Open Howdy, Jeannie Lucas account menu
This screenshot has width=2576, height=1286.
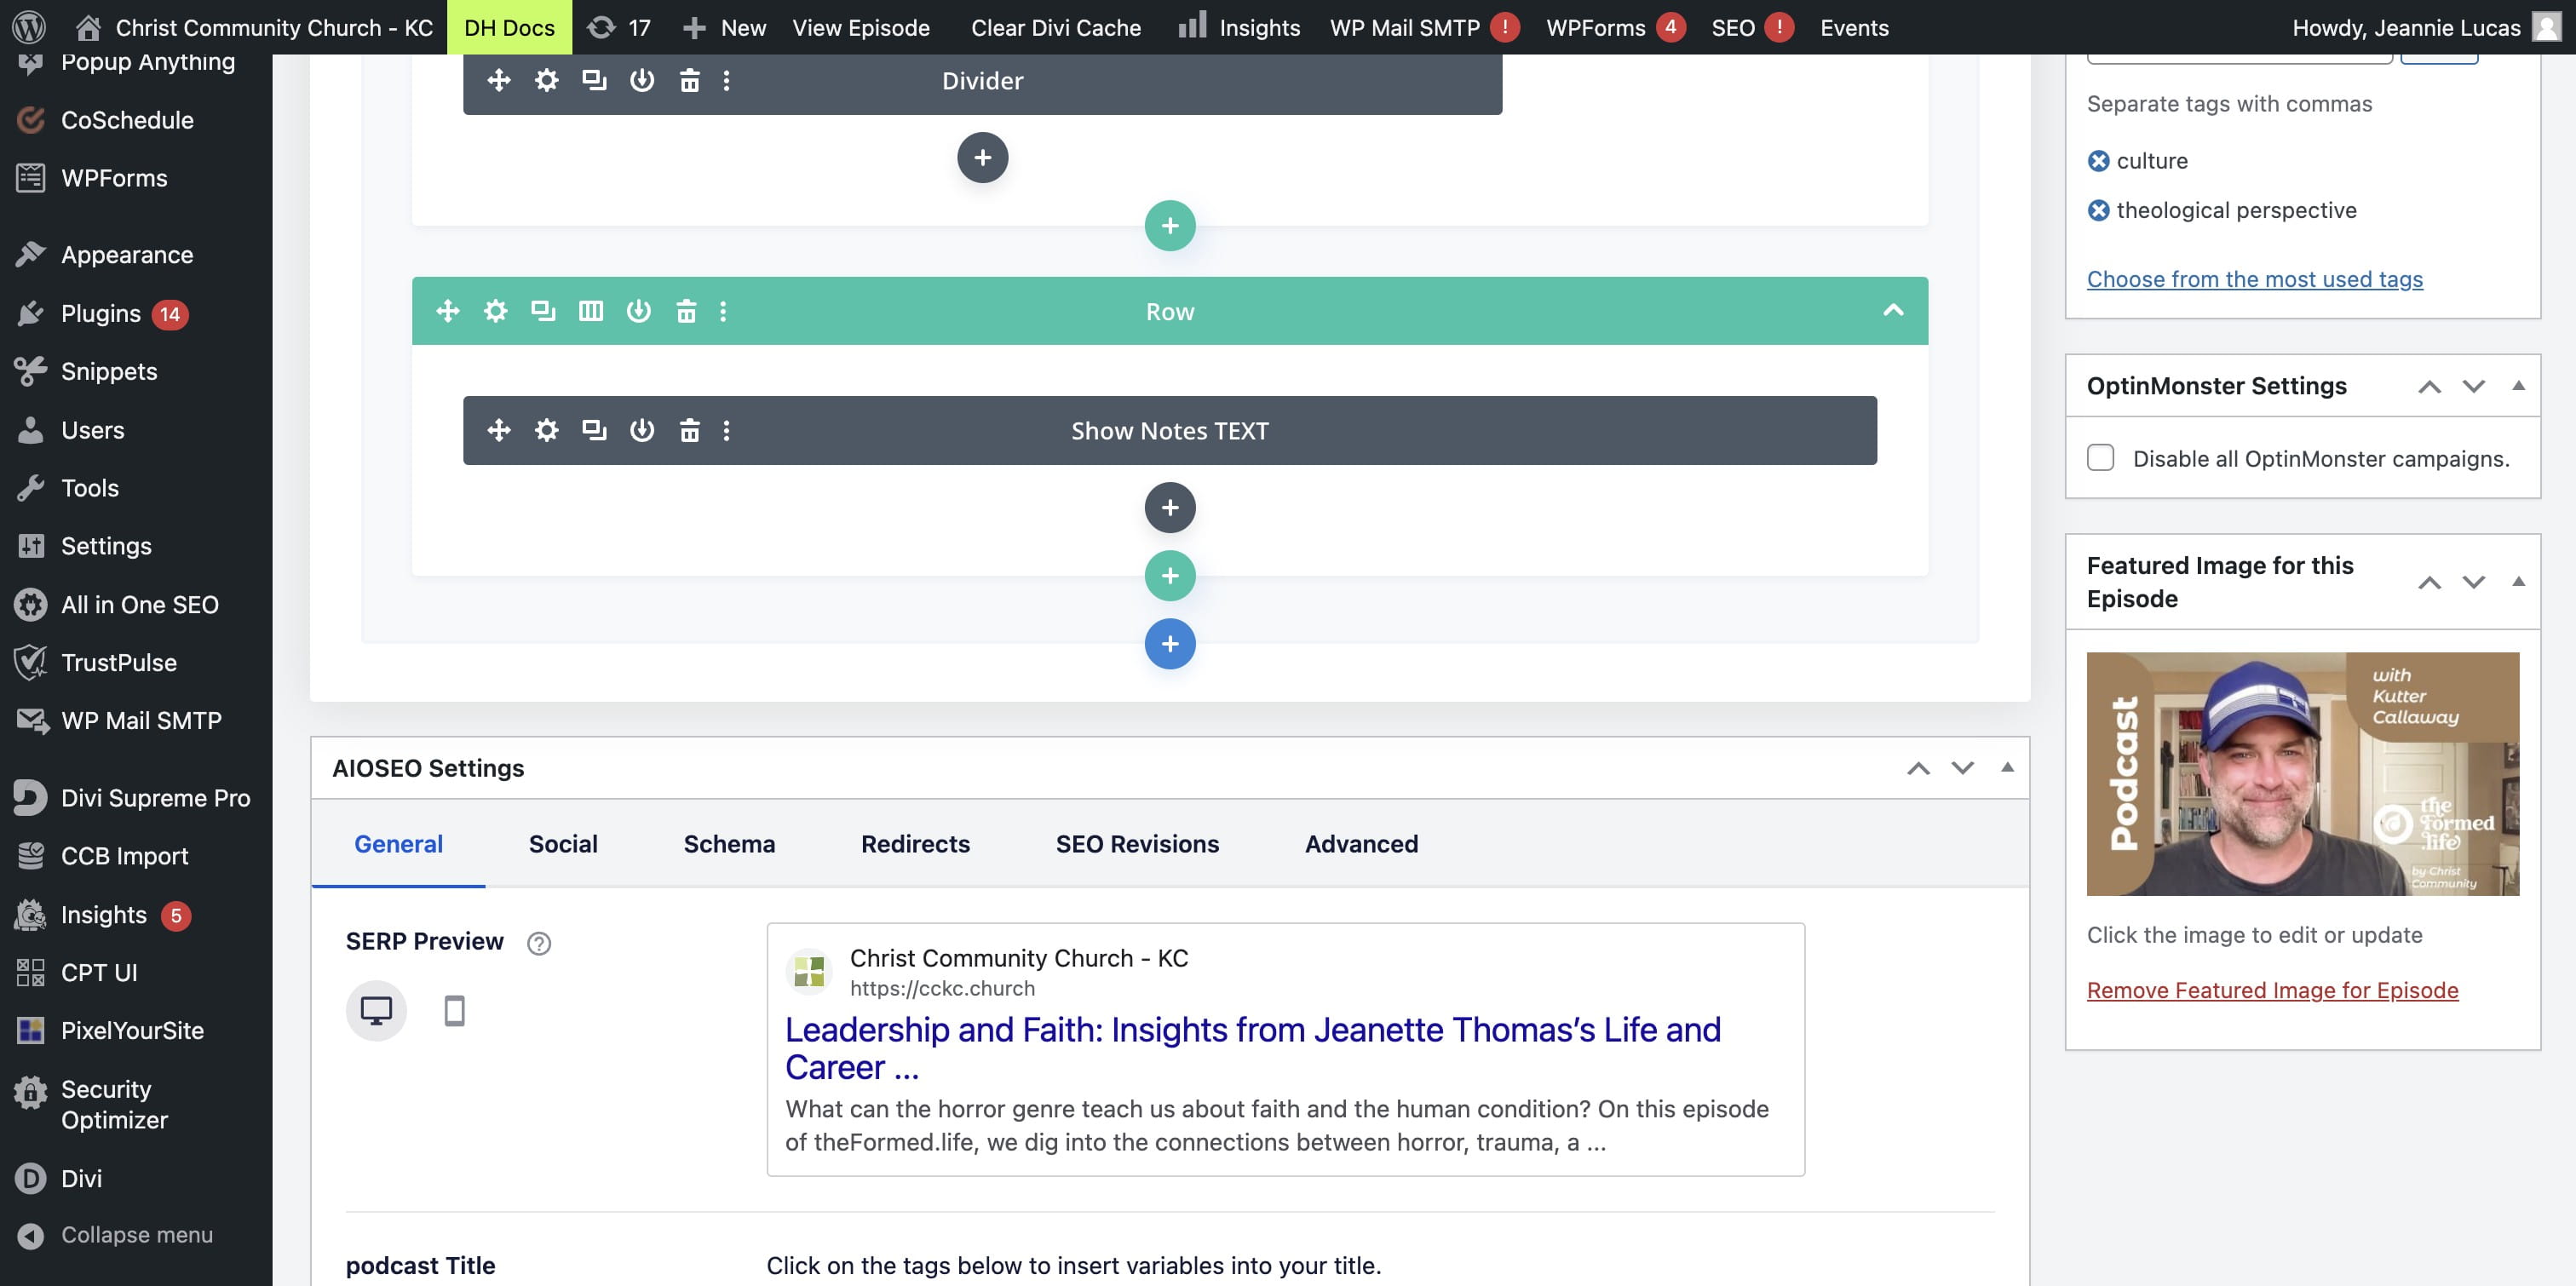tap(2426, 27)
